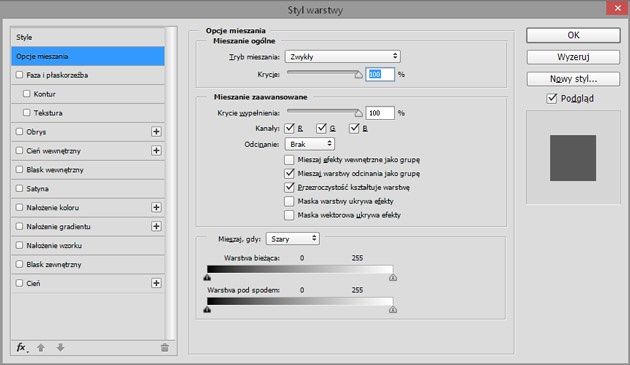Open the Odcinanie dropdown

[x=310, y=144]
